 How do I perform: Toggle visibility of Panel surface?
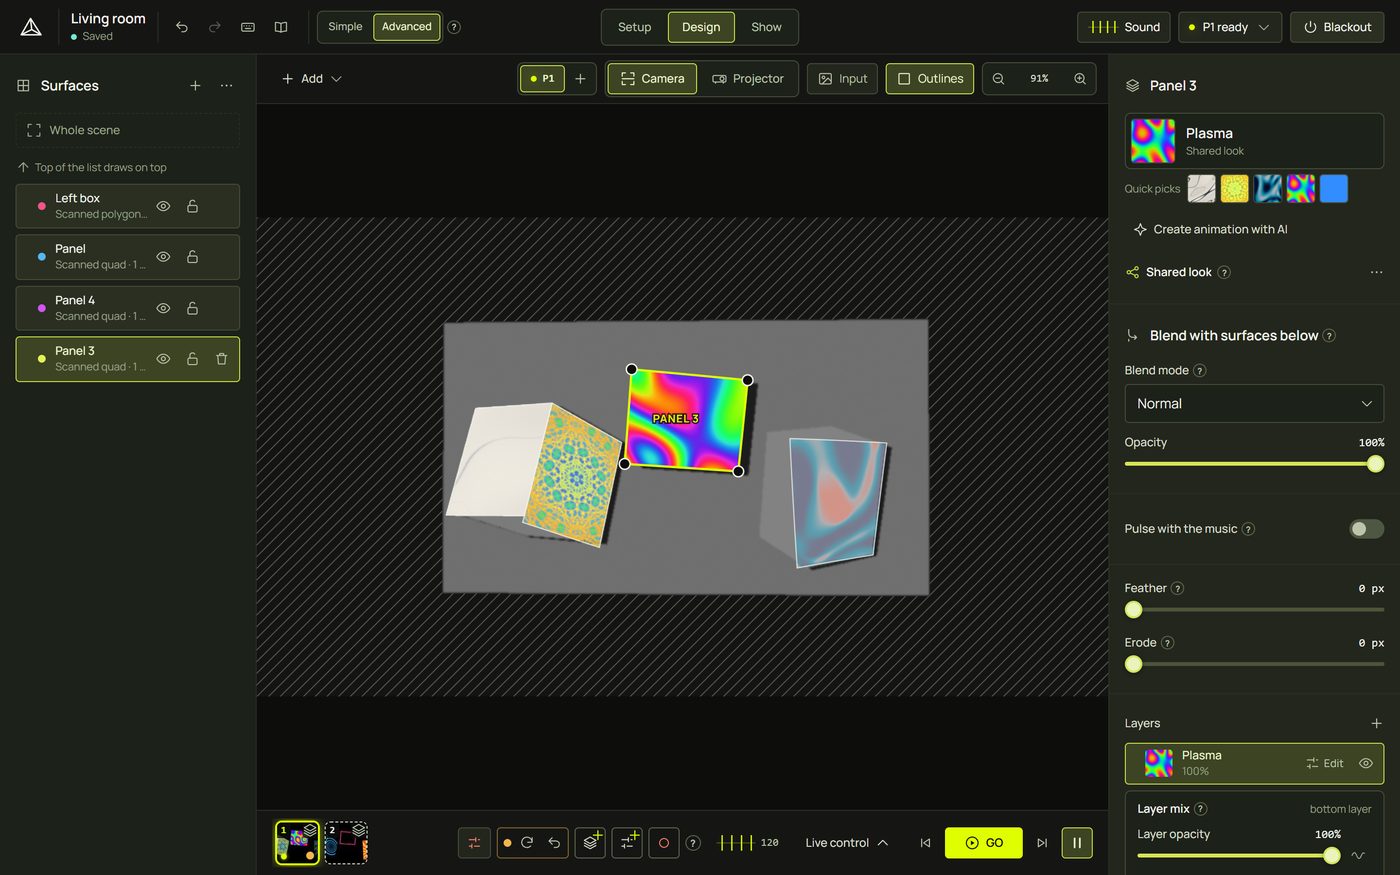click(163, 257)
